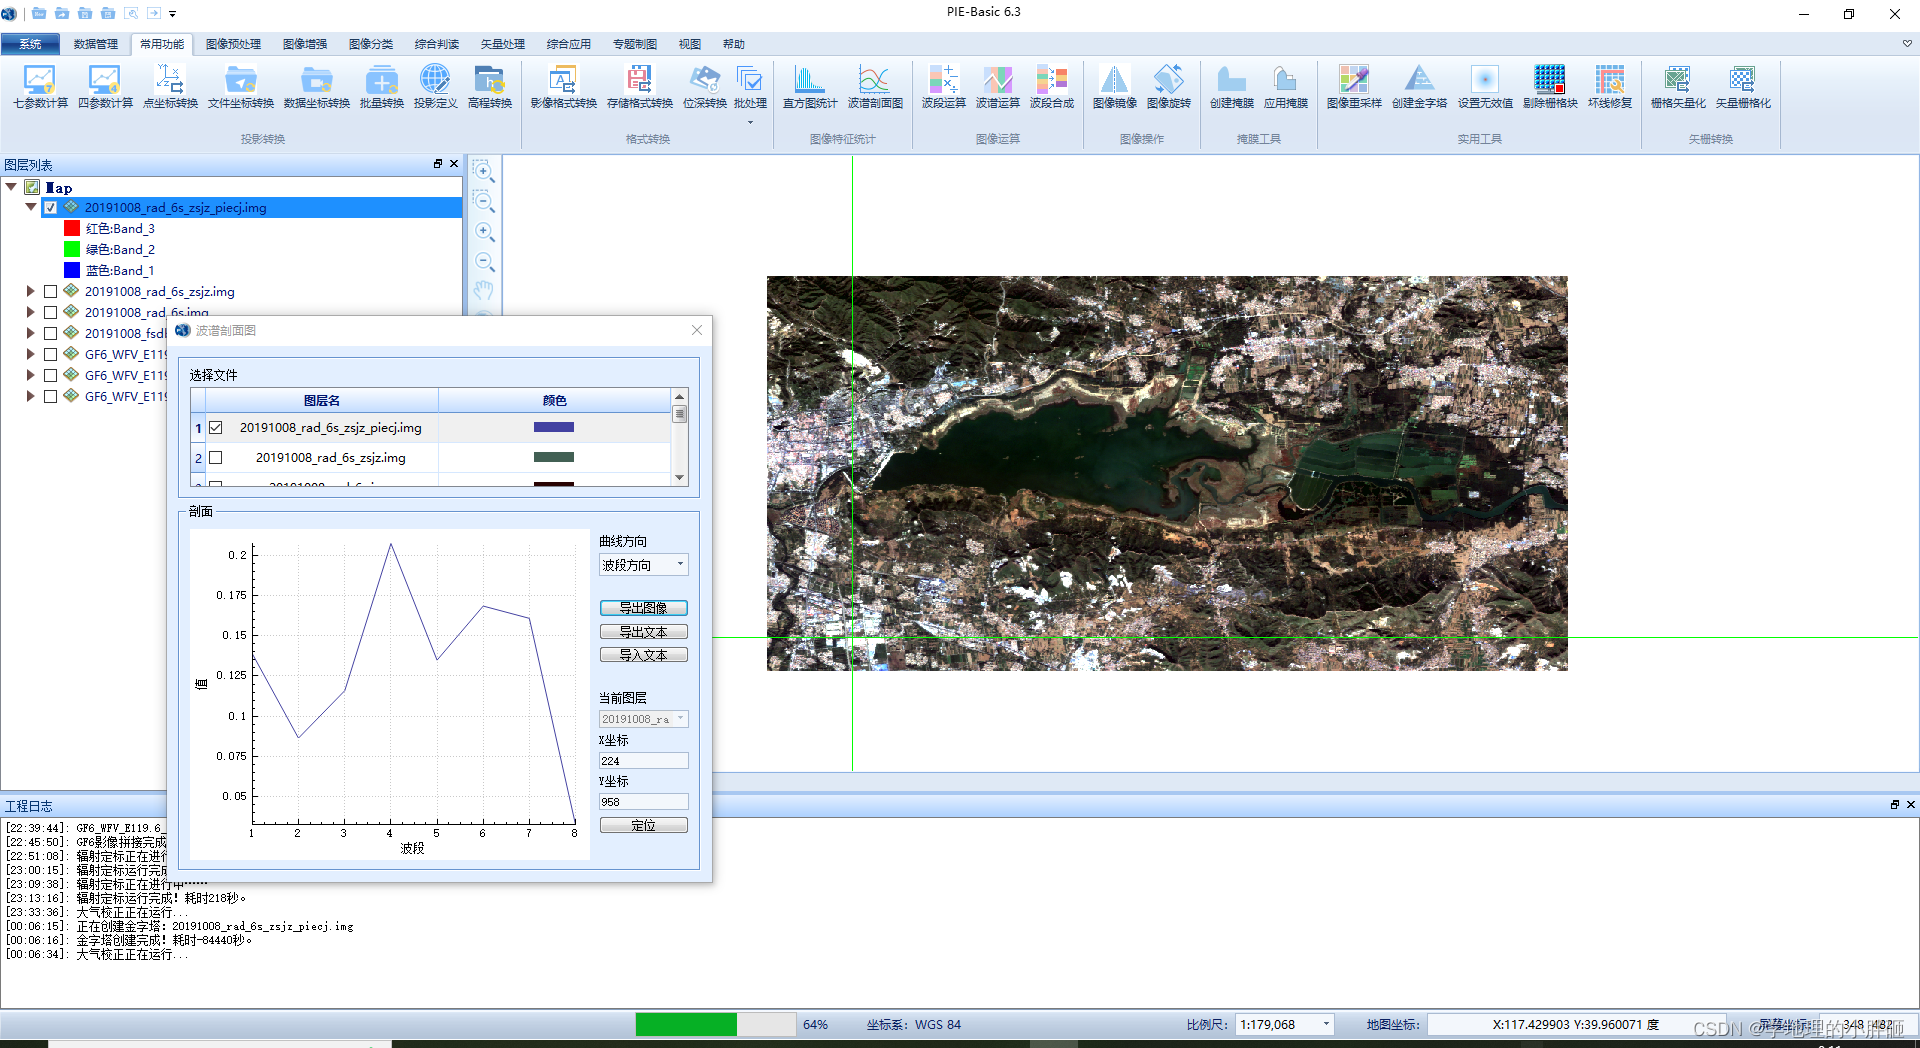Open 数据坐标转换 data coordinate conversion
The image size is (1920, 1048).
coord(316,86)
